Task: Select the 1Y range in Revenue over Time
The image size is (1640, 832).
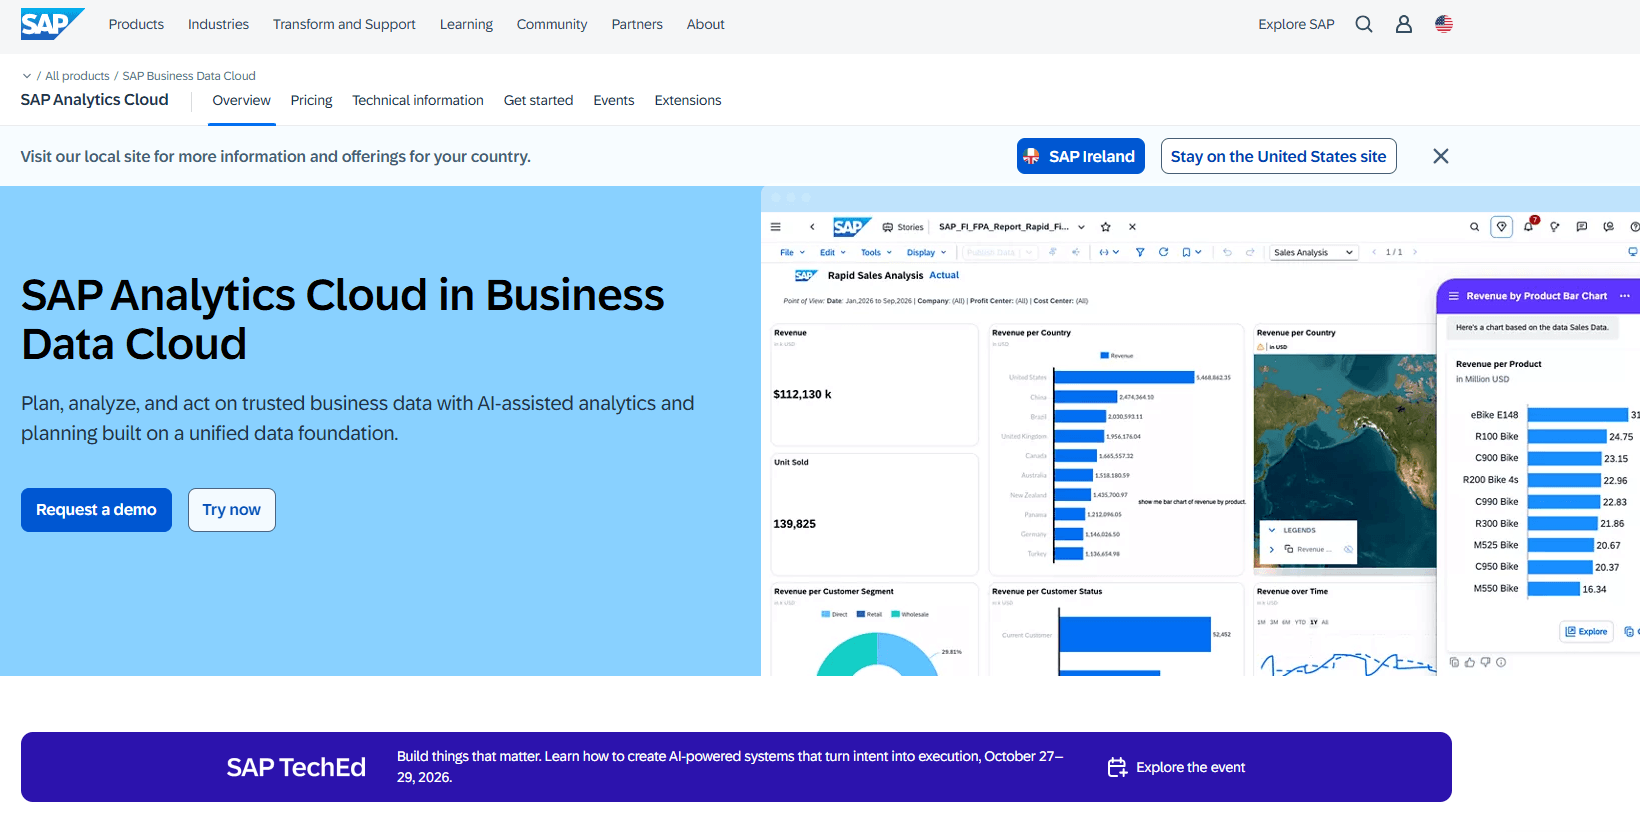Action: click(x=1314, y=622)
